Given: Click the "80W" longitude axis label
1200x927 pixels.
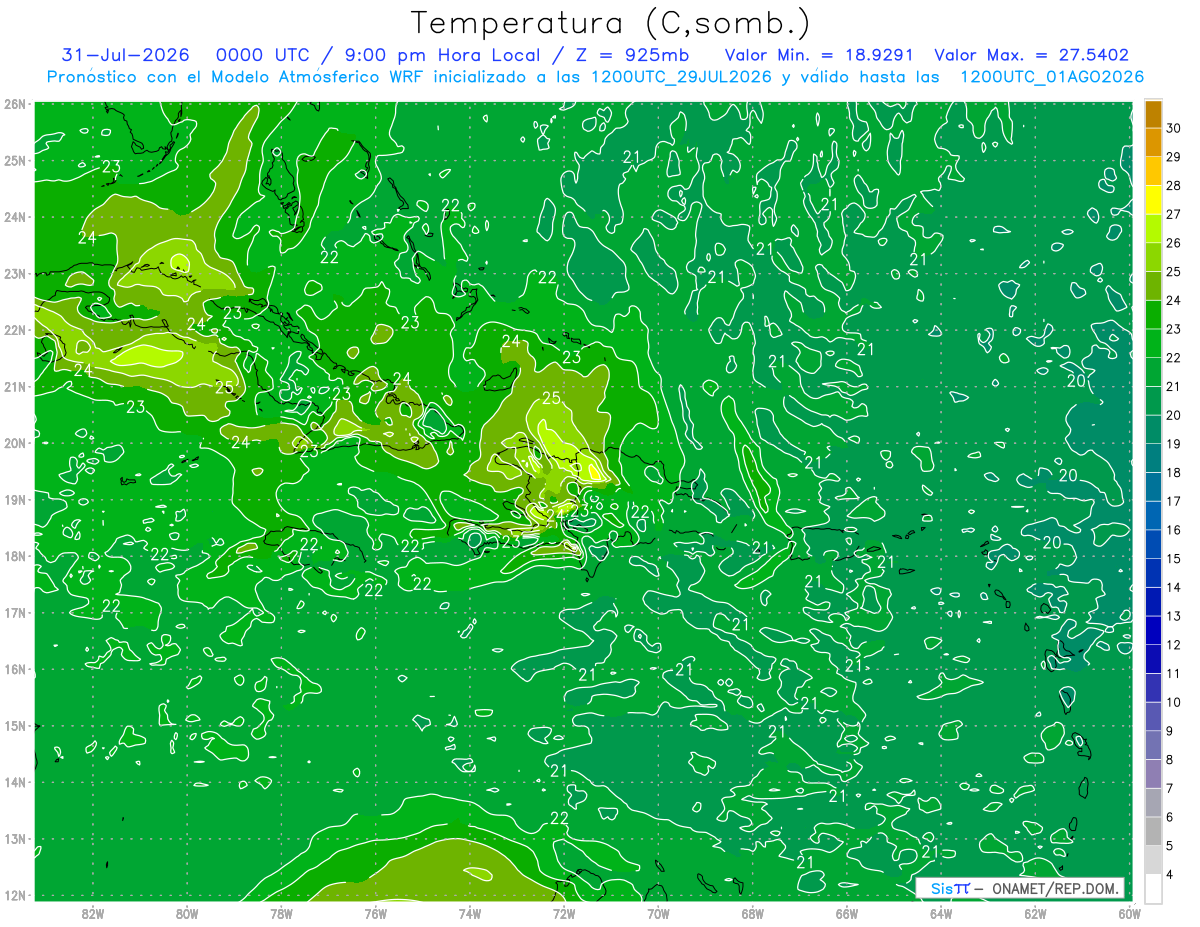Looking at the screenshot, I should point(187,913).
